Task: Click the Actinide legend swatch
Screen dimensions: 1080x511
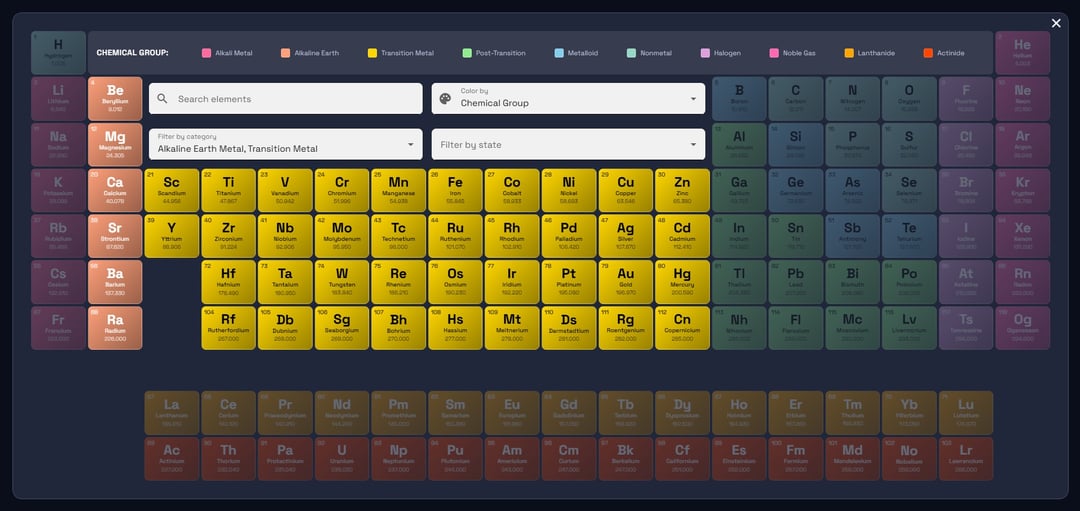Action: click(x=928, y=53)
